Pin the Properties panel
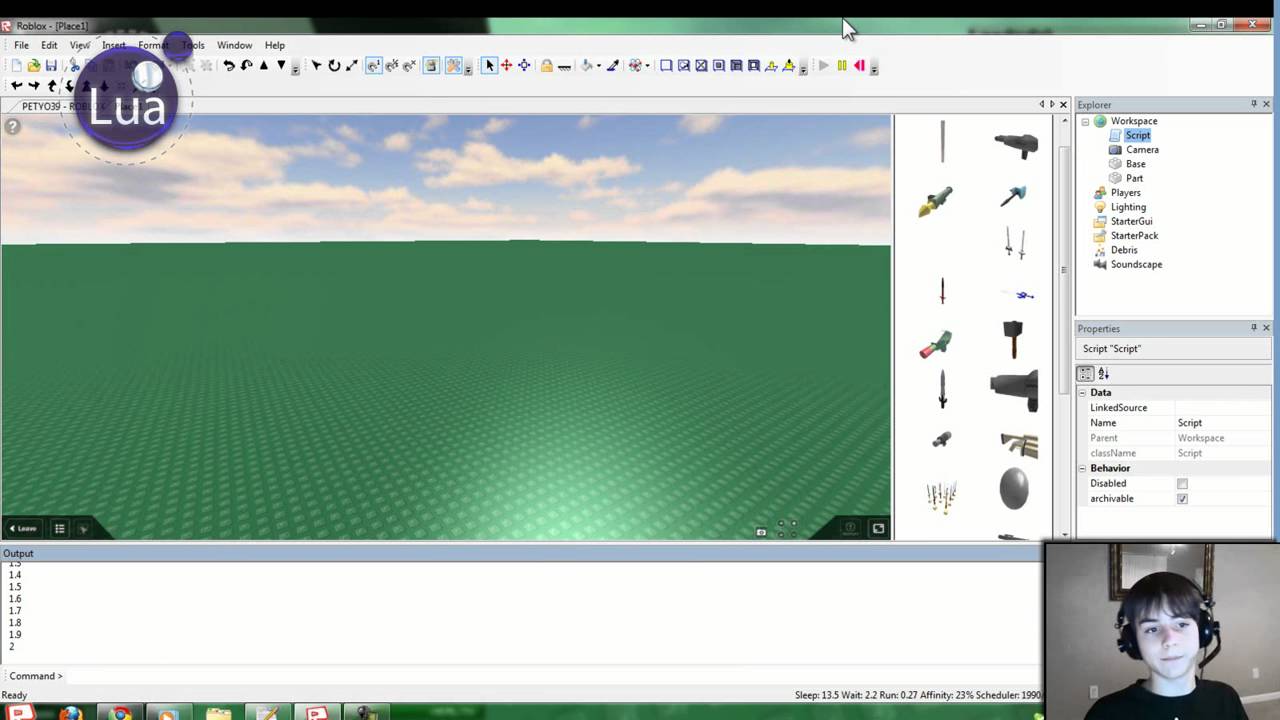This screenshot has height=720, width=1280. [x=1253, y=328]
